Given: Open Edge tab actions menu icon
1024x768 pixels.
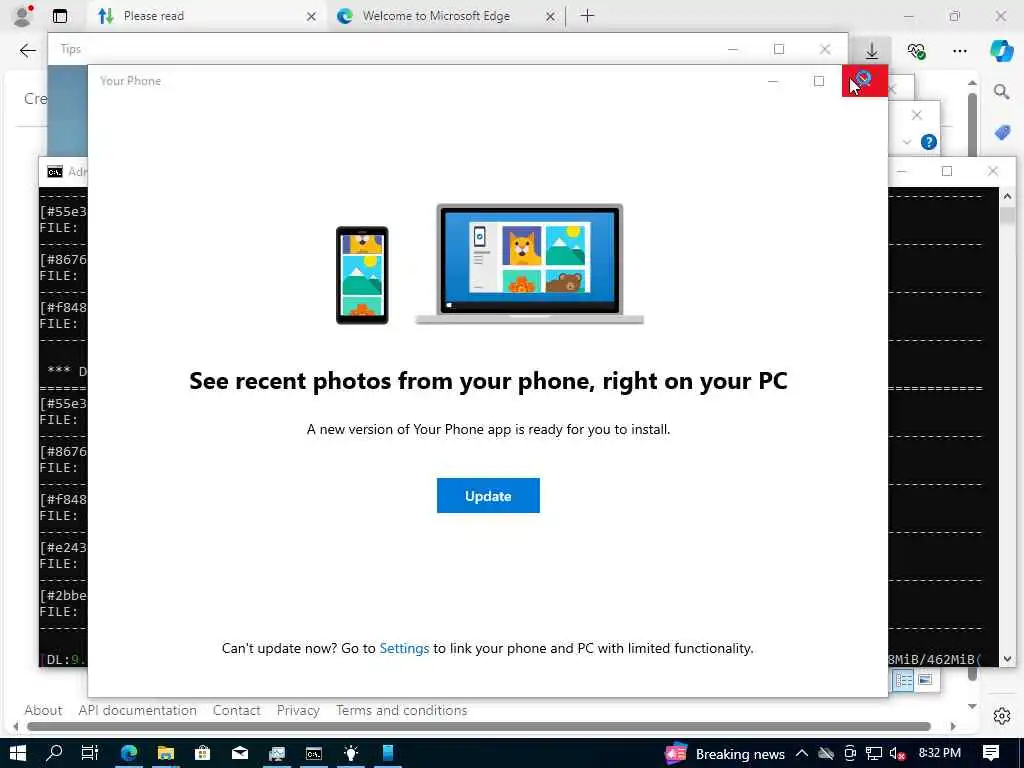Looking at the screenshot, I should coord(60,16).
